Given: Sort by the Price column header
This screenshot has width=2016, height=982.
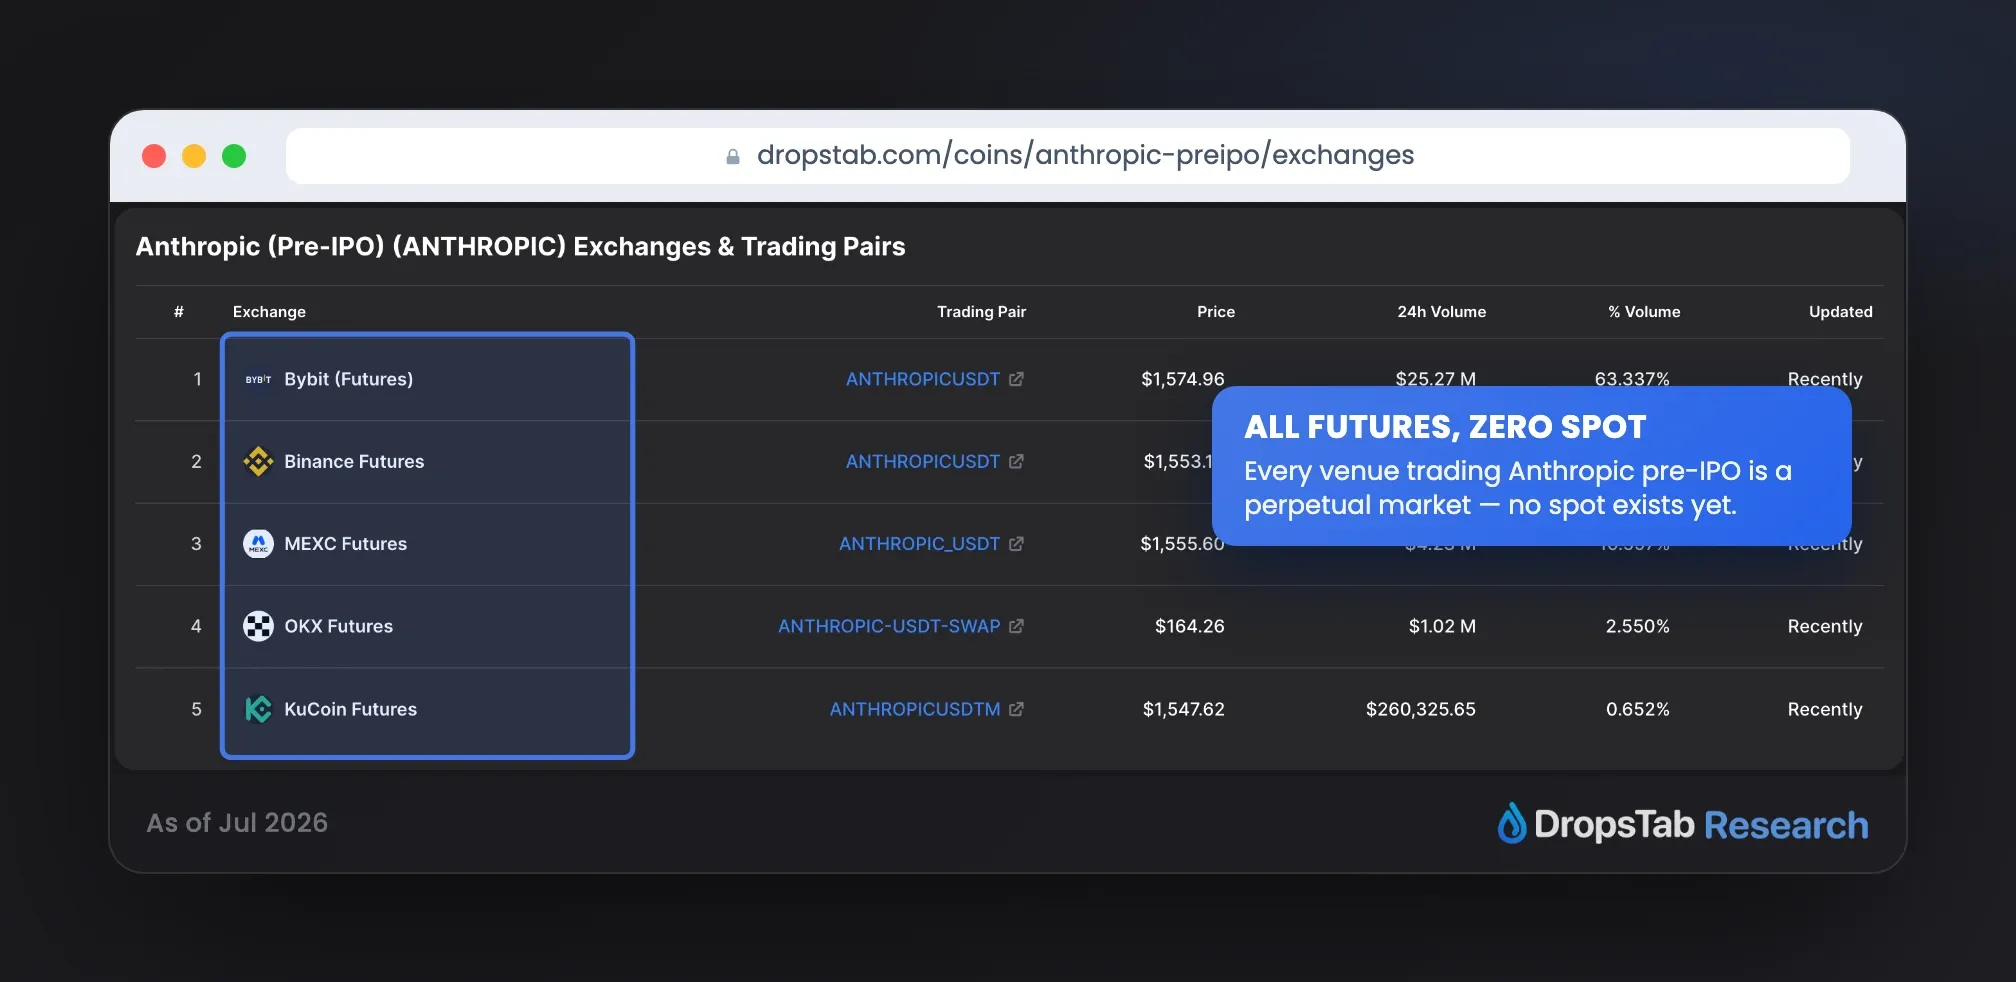Looking at the screenshot, I should (x=1216, y=312).
